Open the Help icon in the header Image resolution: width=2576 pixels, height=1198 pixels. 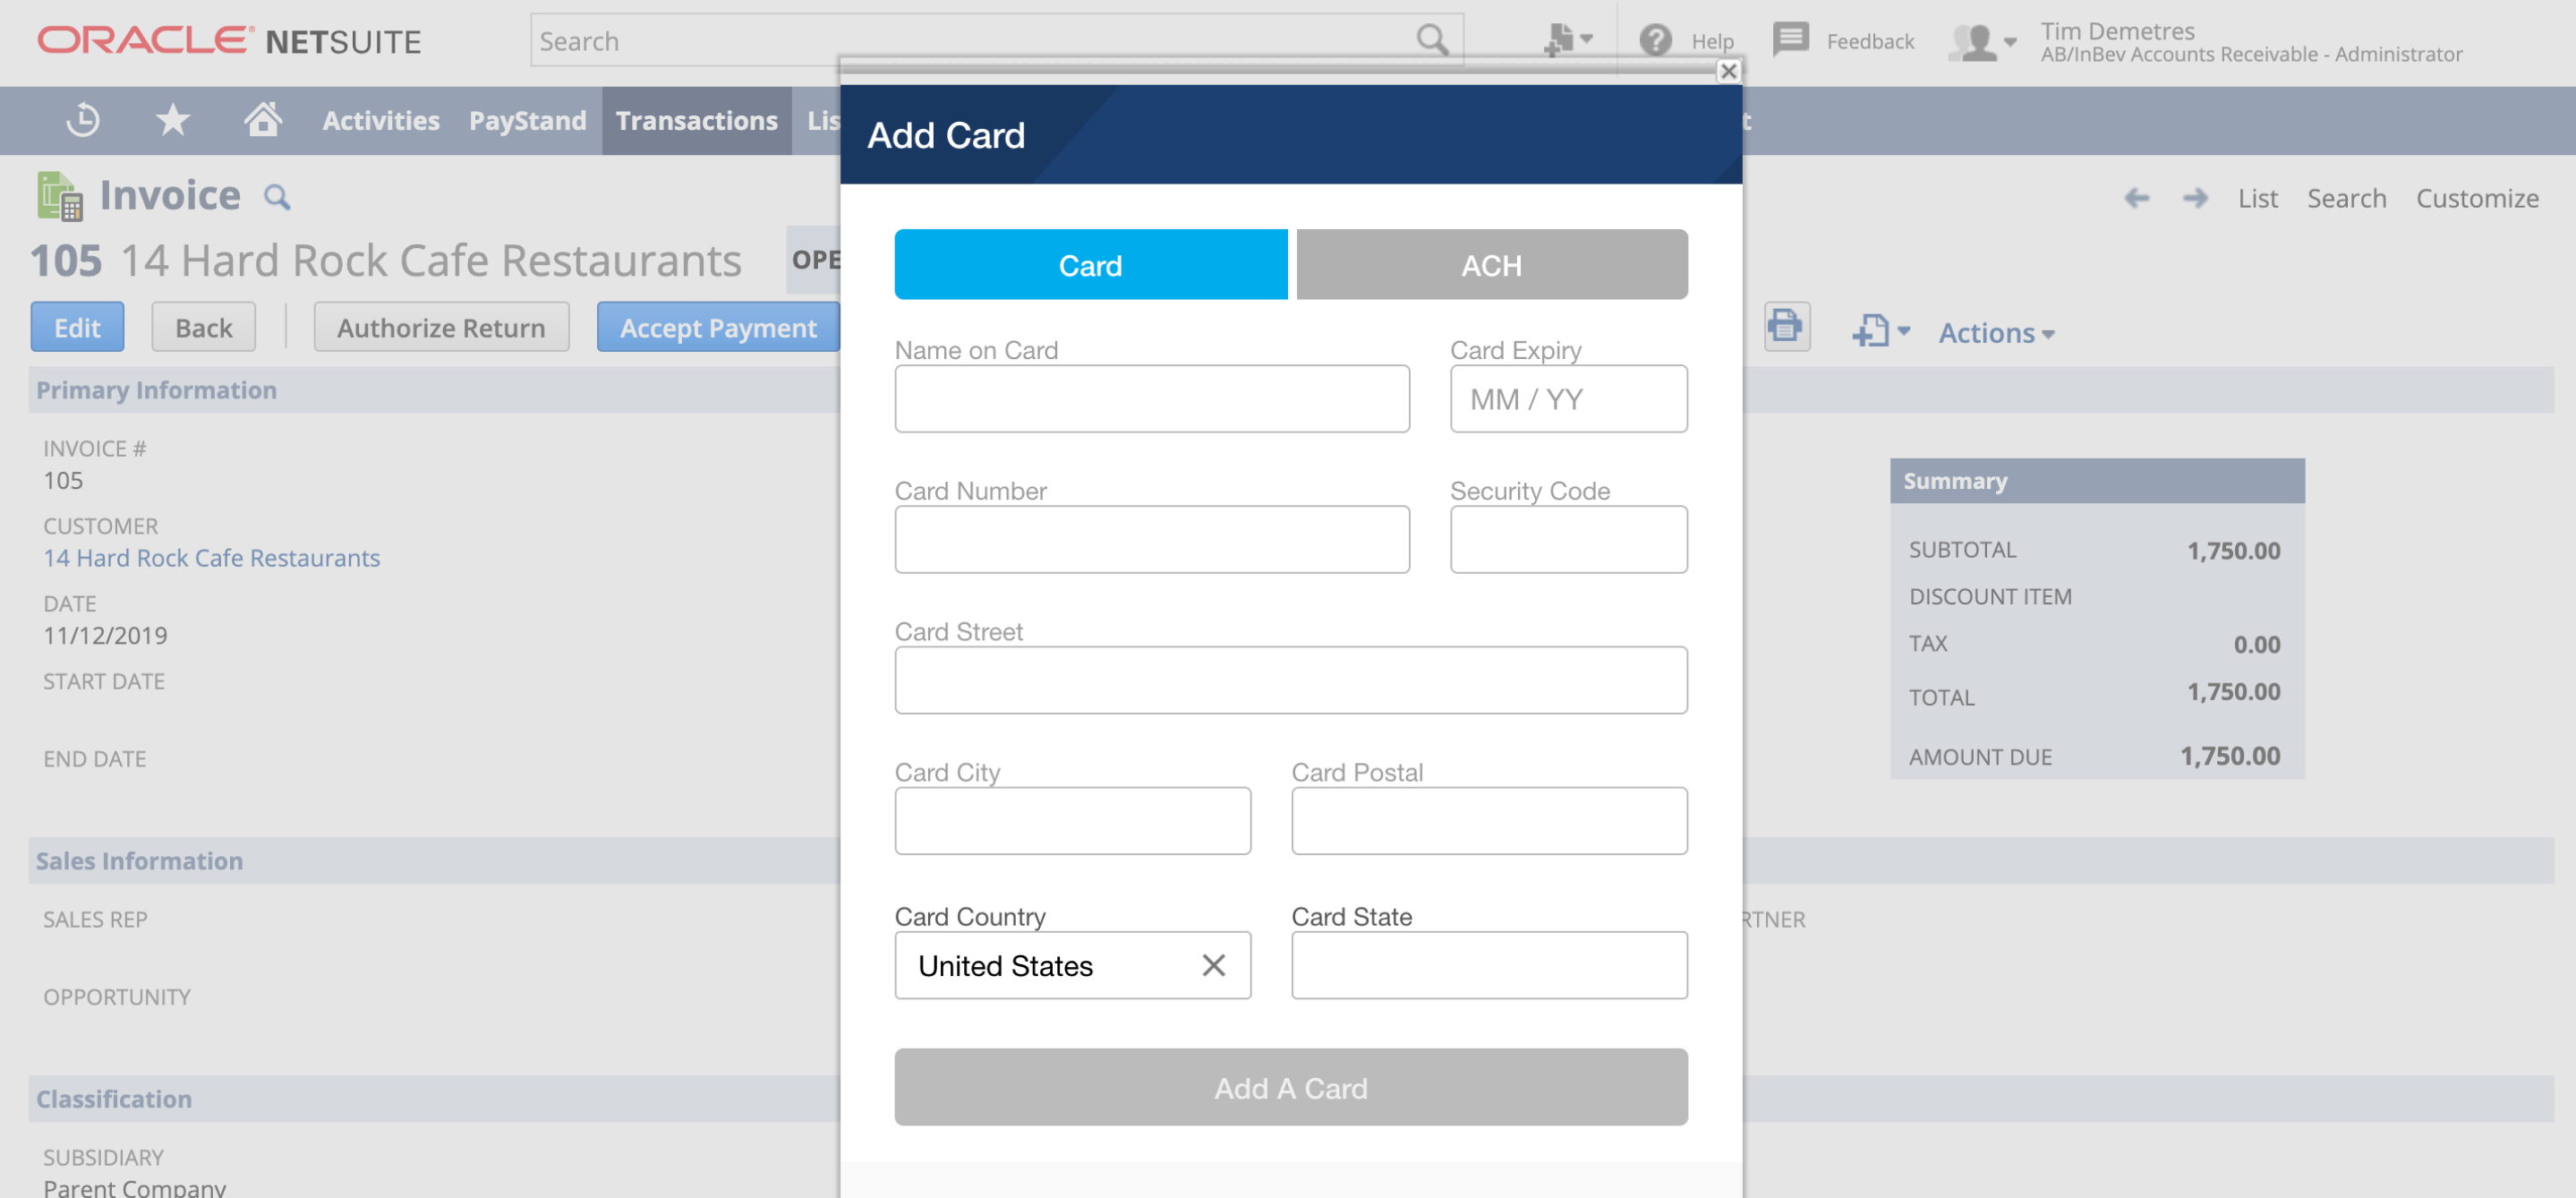tap(1656, 40)
